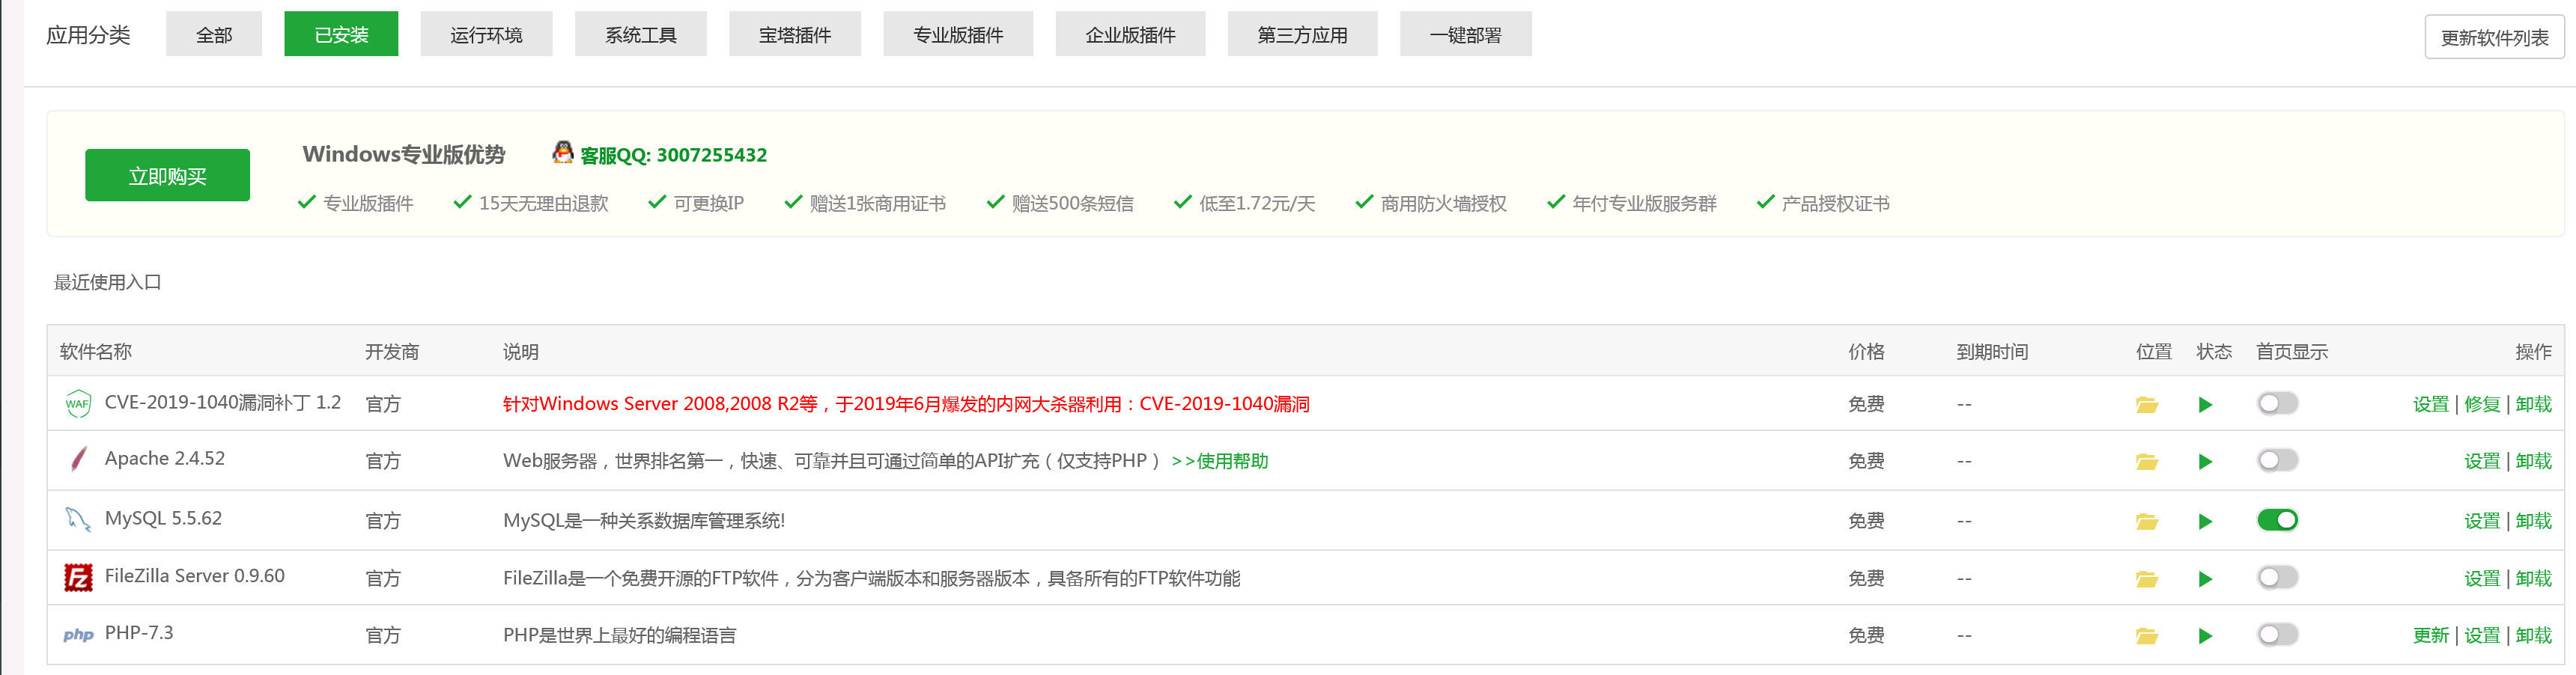Click the 更新软件列表 button
Screen dimensions: 2576x675
[x=2494, y=37]
